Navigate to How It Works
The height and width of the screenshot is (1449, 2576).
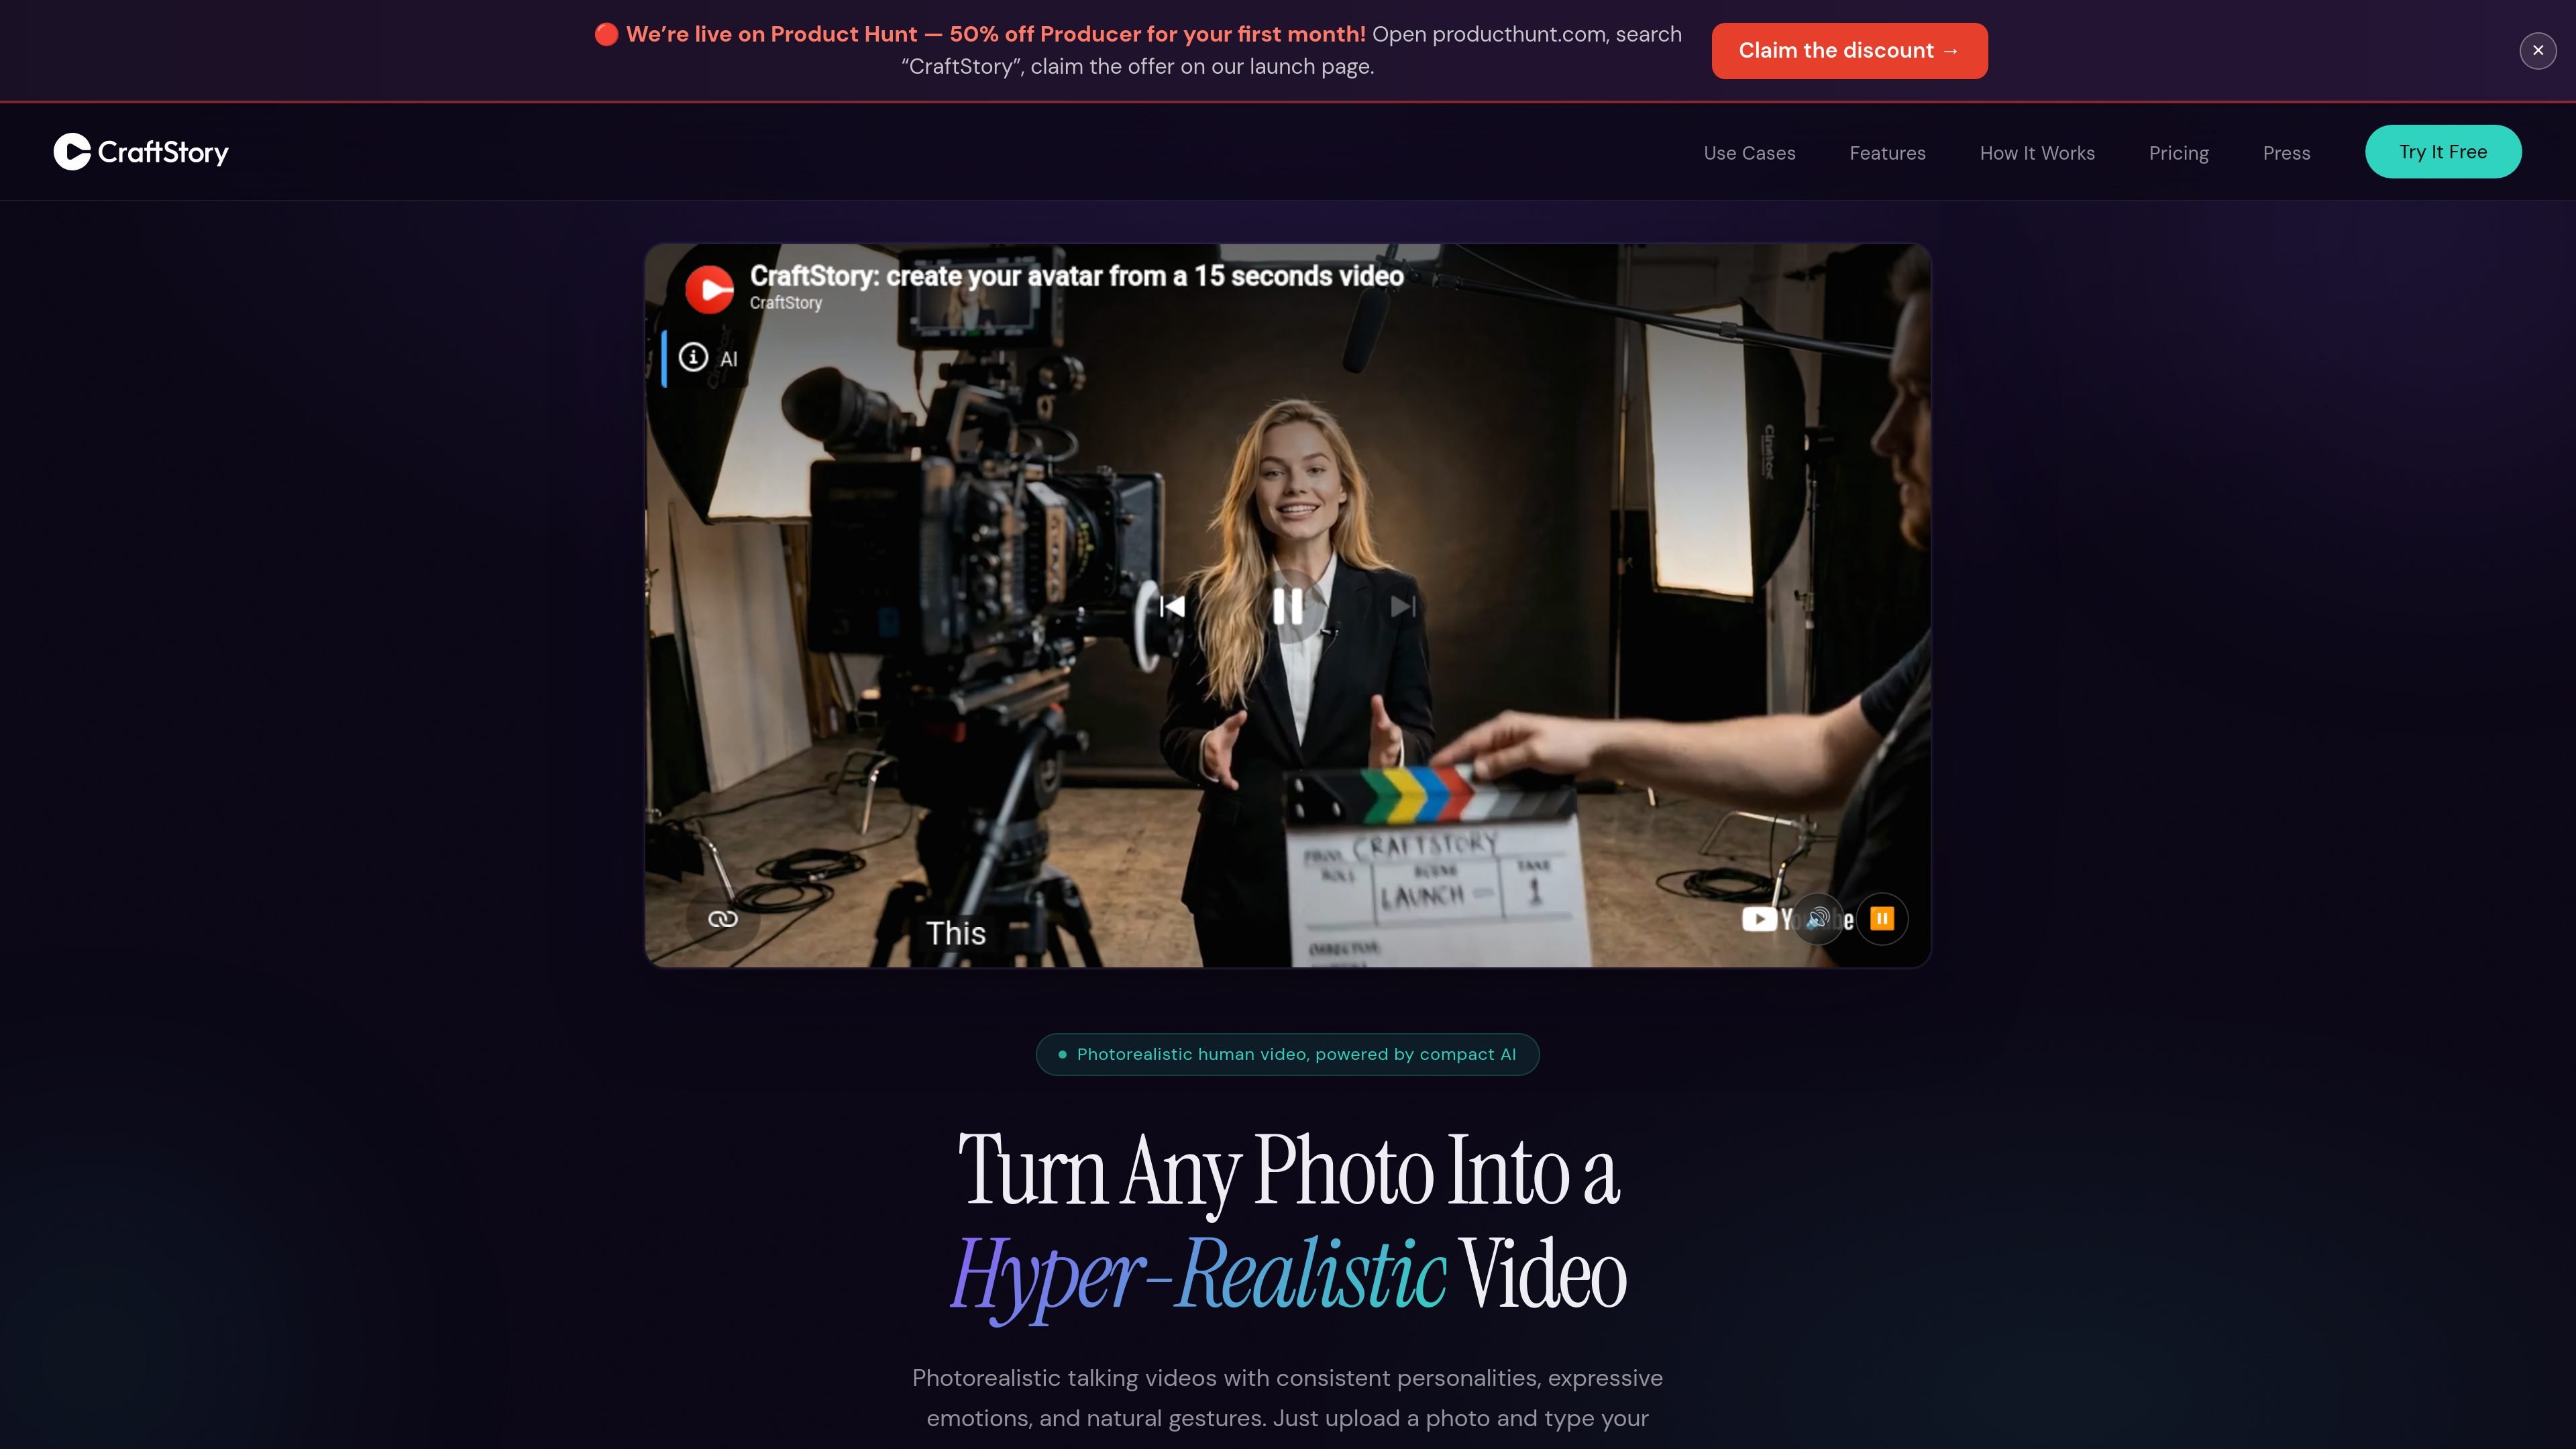2037,153
